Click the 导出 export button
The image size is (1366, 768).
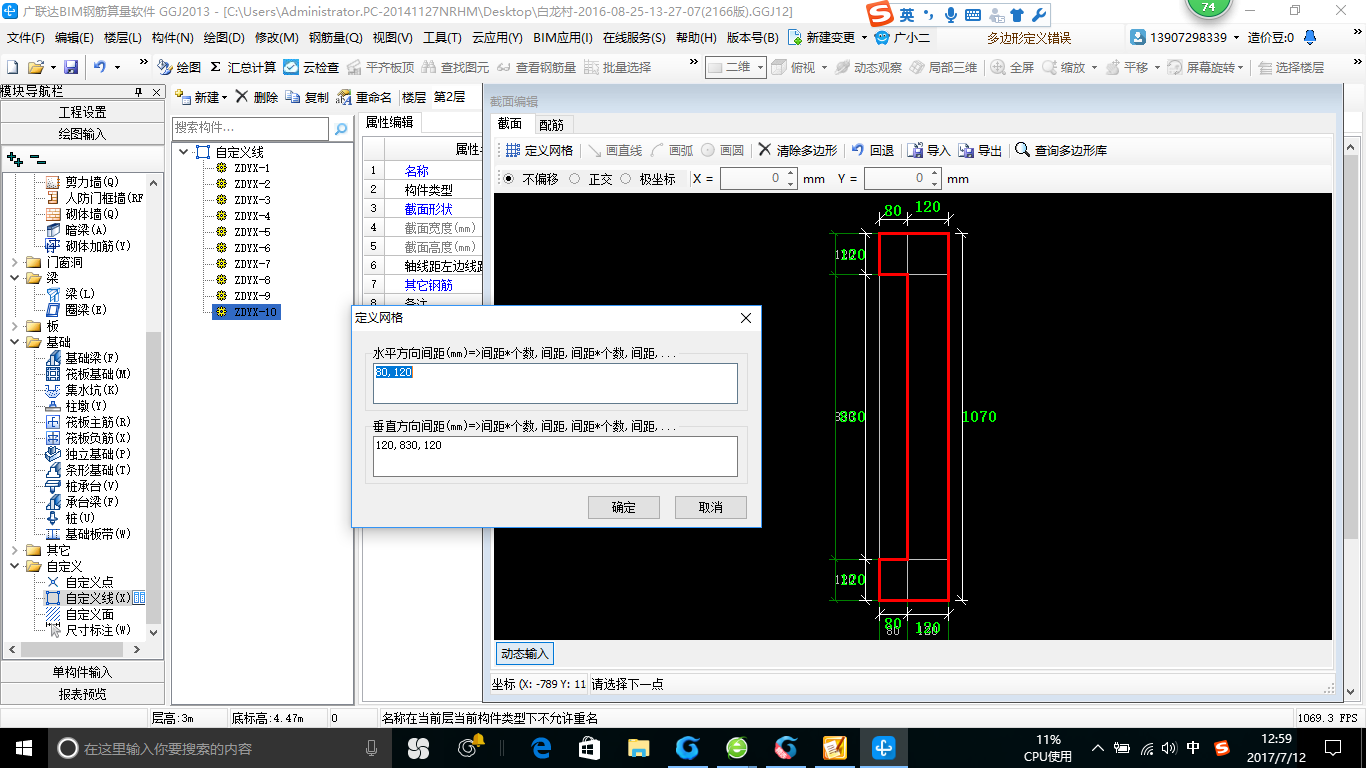pos(980,150)
